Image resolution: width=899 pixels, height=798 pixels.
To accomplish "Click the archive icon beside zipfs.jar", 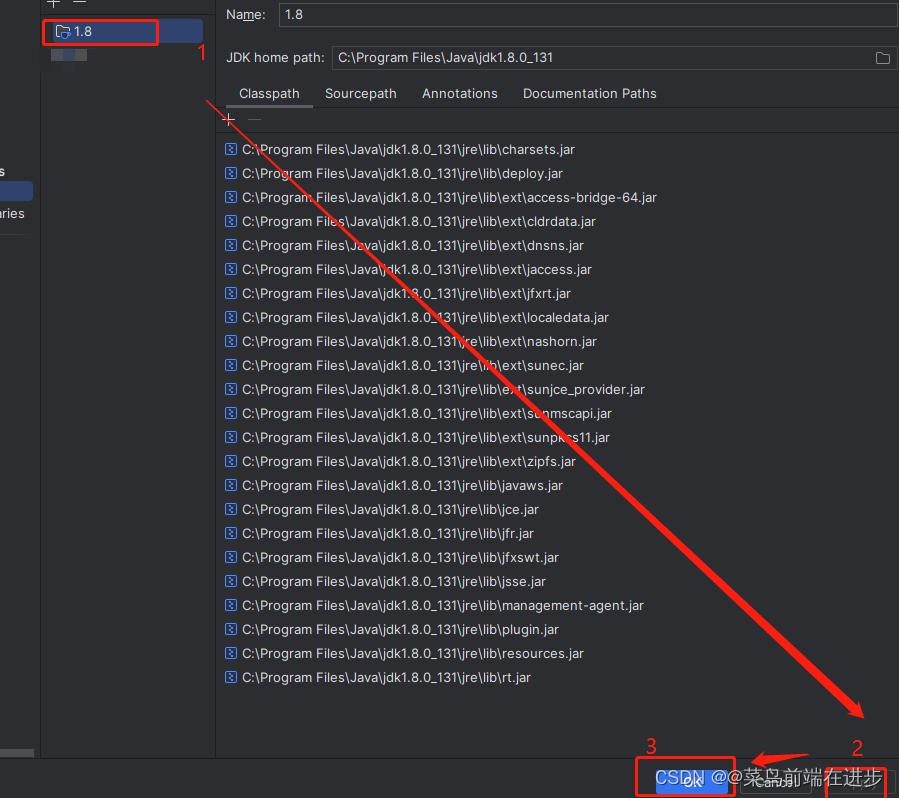I will [x=231, y=462].
